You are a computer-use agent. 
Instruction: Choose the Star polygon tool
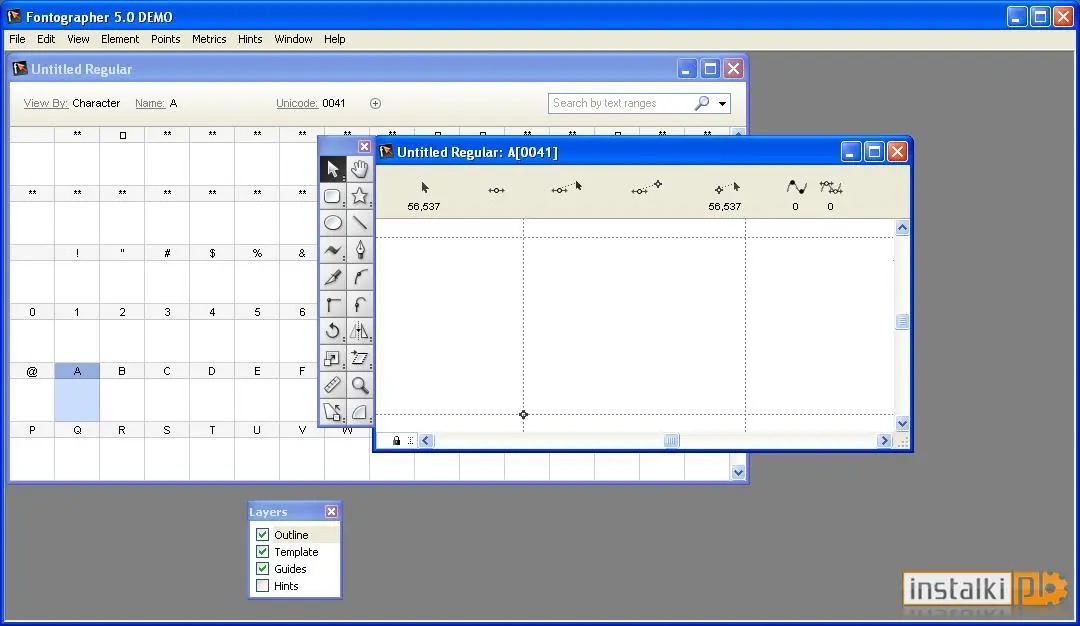(x=360, y=196)
